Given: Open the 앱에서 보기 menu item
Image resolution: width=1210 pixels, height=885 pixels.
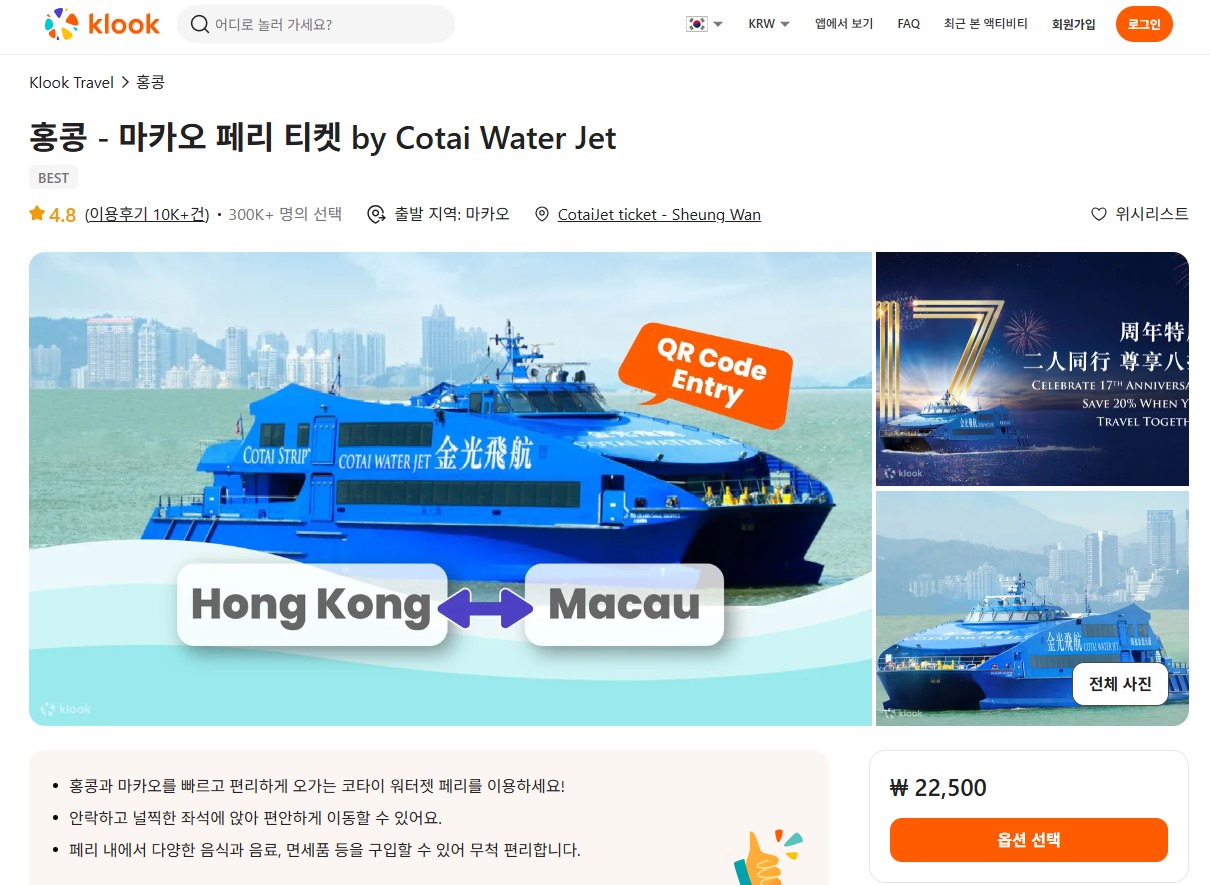Looking at the screenshot, I should click(x=844, y=24).
